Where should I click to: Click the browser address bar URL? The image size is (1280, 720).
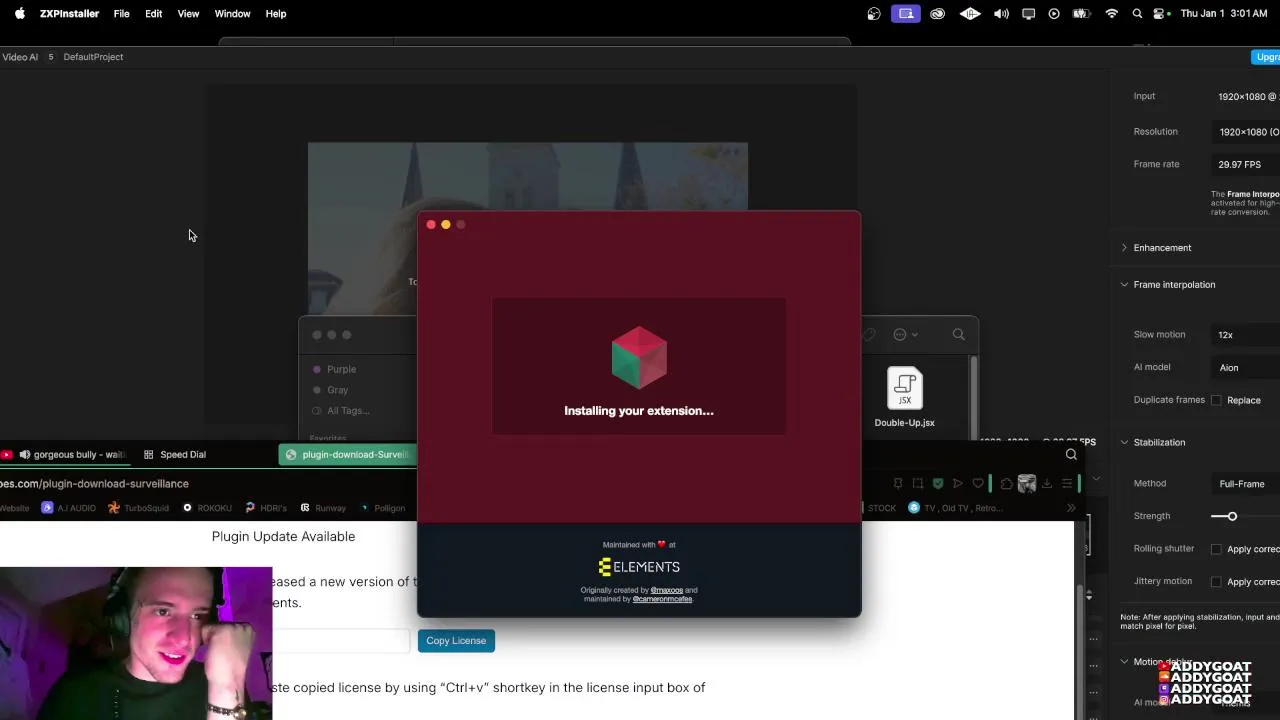94,484
